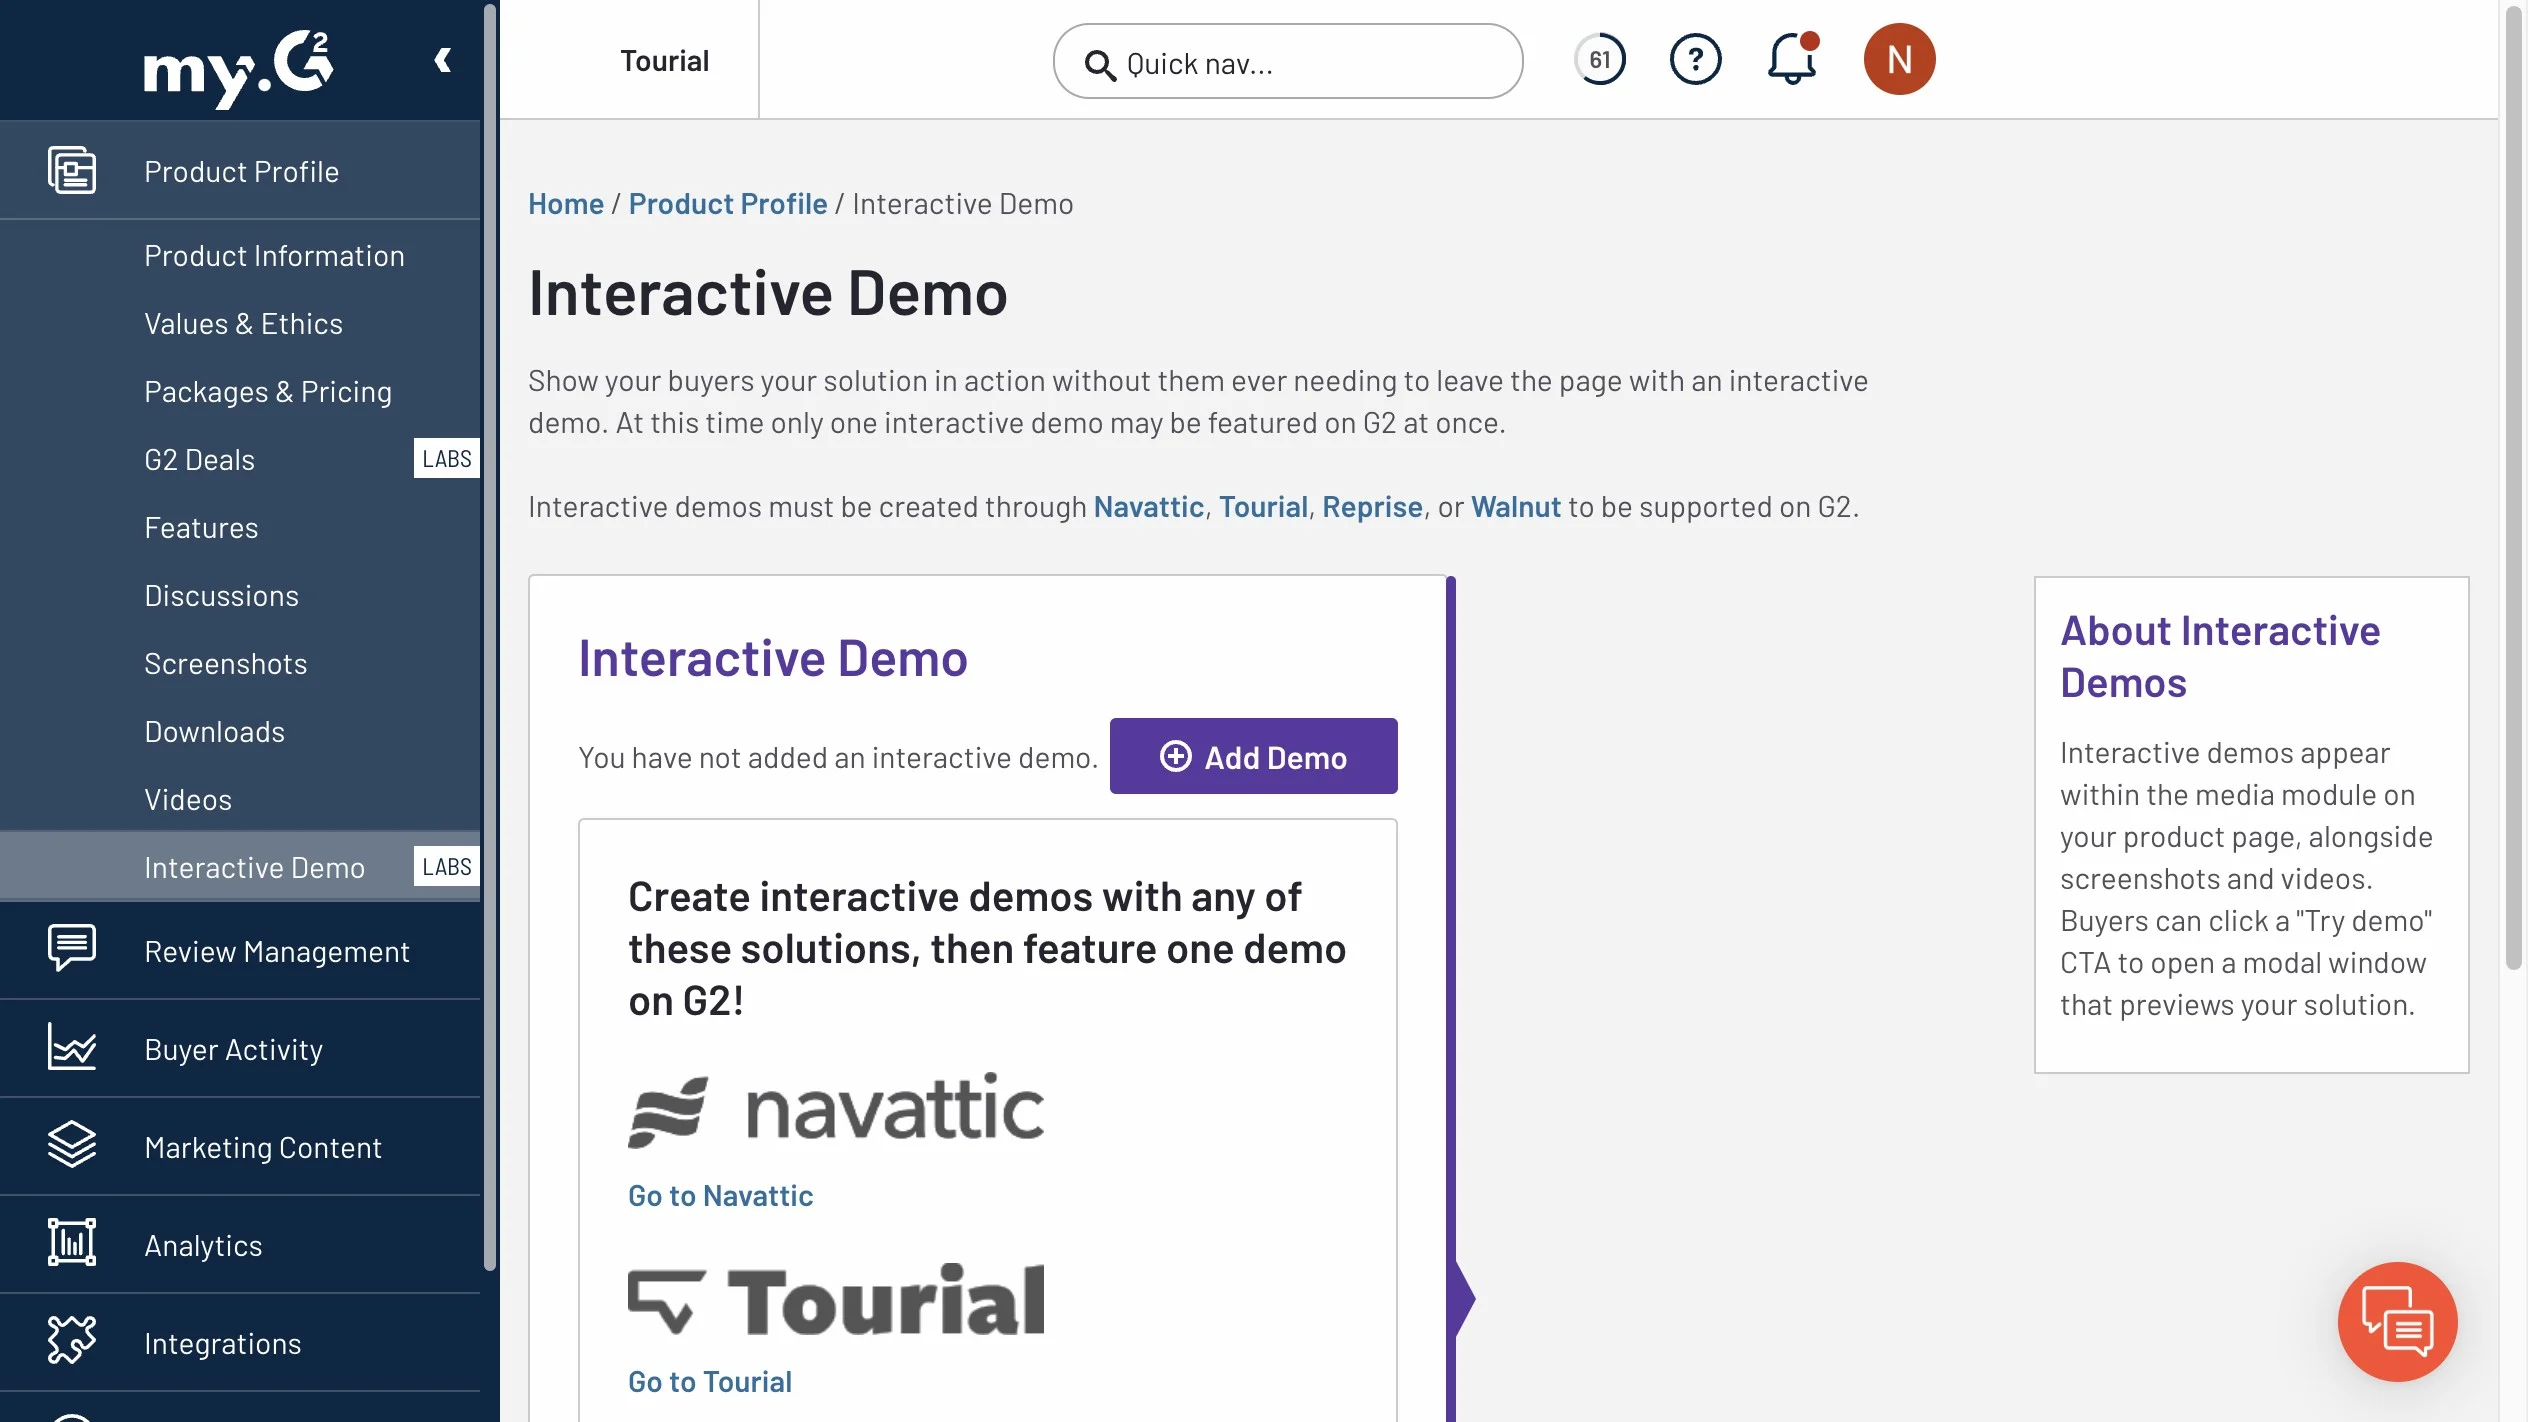This screenshot has width=2528, height=1422.
Task: Open Features in sidebar
Action: [201, 528]
